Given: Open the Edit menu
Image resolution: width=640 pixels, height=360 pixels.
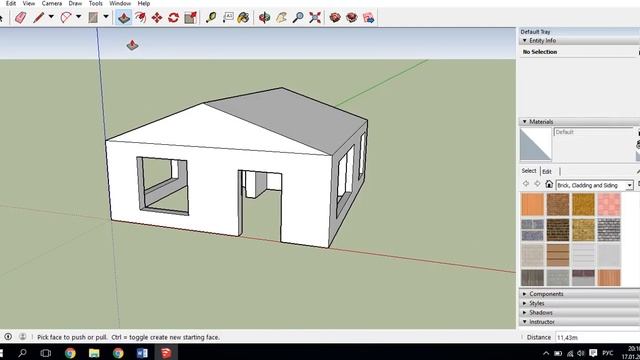Looking at the screenshot, I should (11, 3).
